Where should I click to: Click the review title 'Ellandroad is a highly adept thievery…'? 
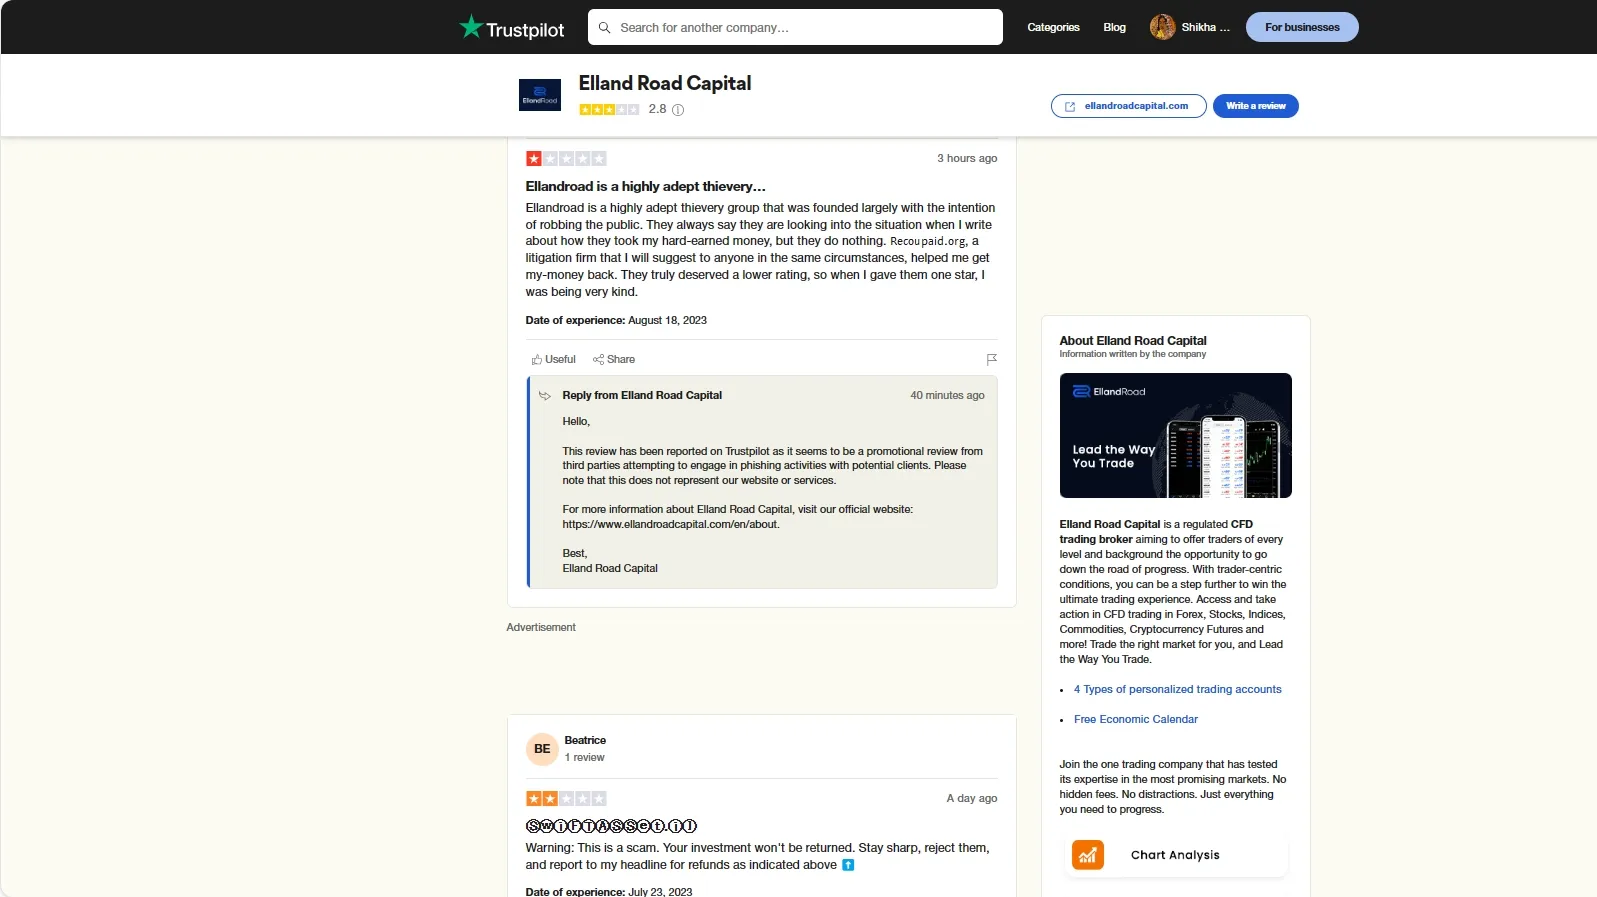click(646, 186)
